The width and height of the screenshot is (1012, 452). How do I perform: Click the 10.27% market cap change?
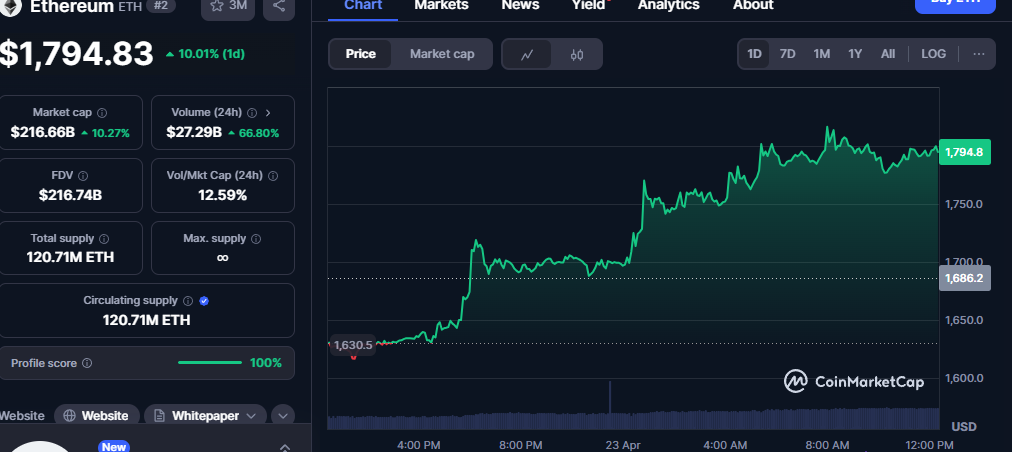pos(105,134)
